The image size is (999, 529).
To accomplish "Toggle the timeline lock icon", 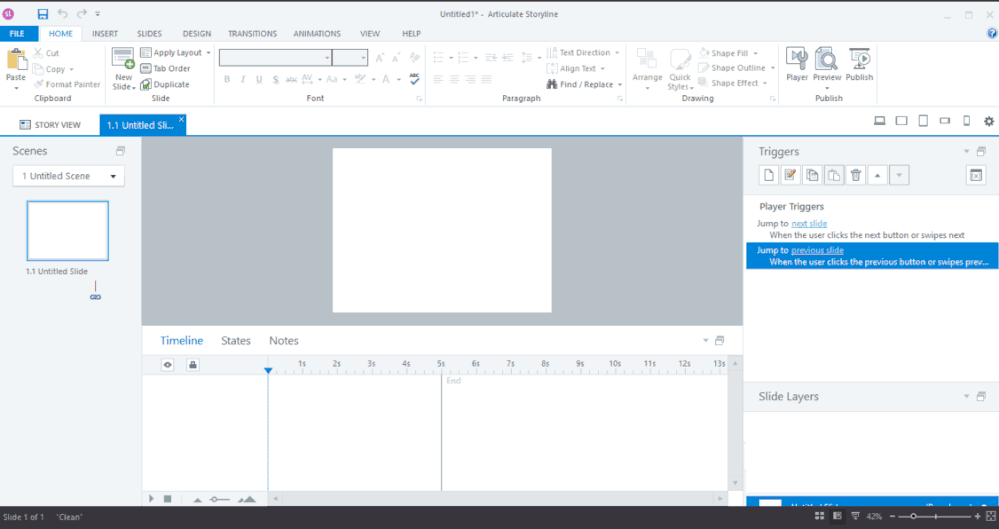I will pos(192,364).
